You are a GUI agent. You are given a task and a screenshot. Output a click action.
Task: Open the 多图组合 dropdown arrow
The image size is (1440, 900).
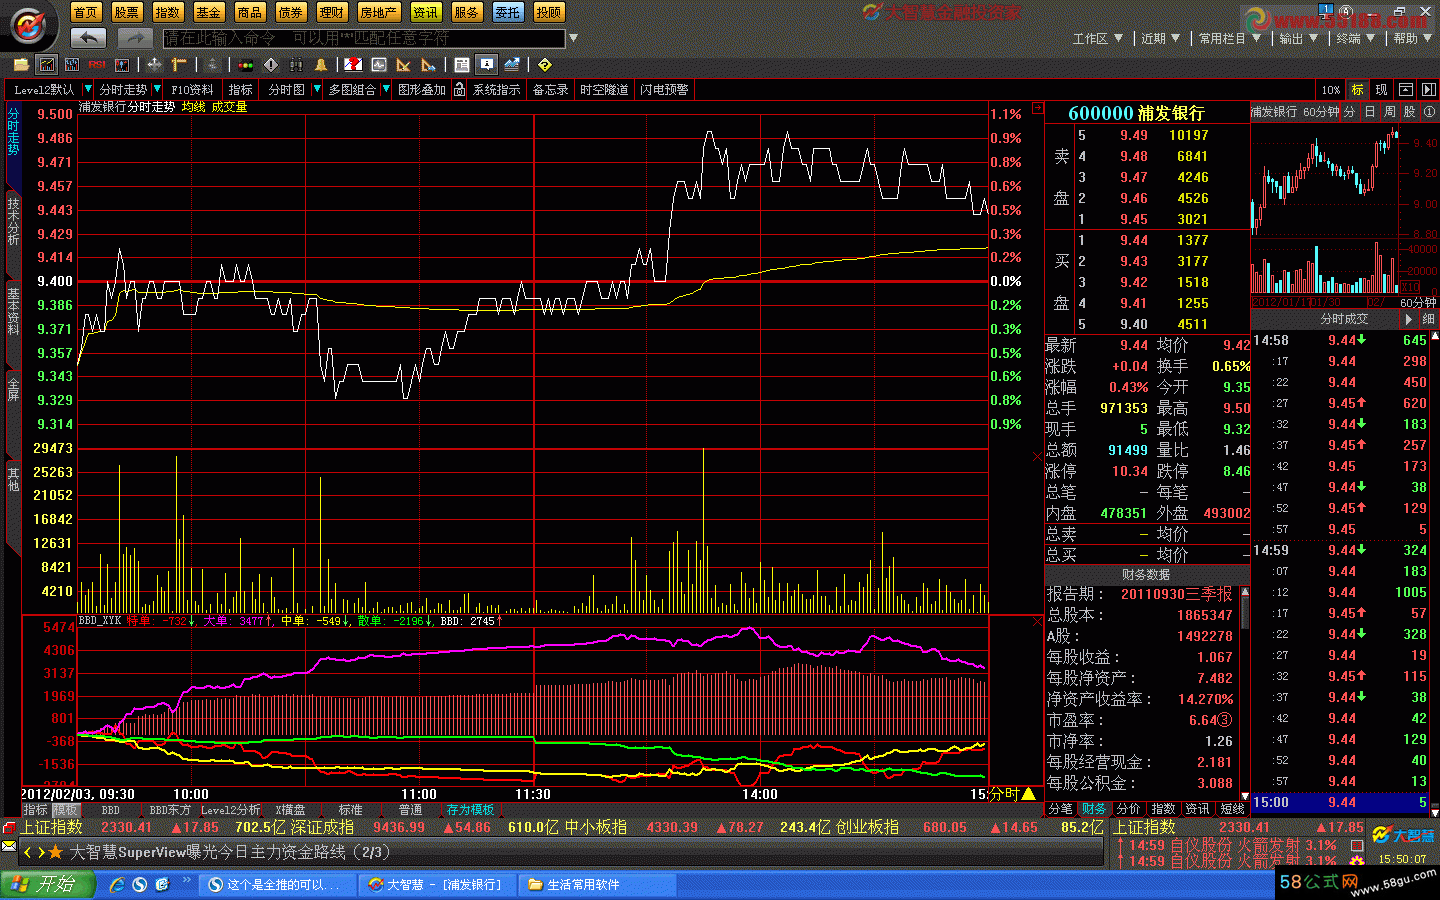[x=386, y=89]
